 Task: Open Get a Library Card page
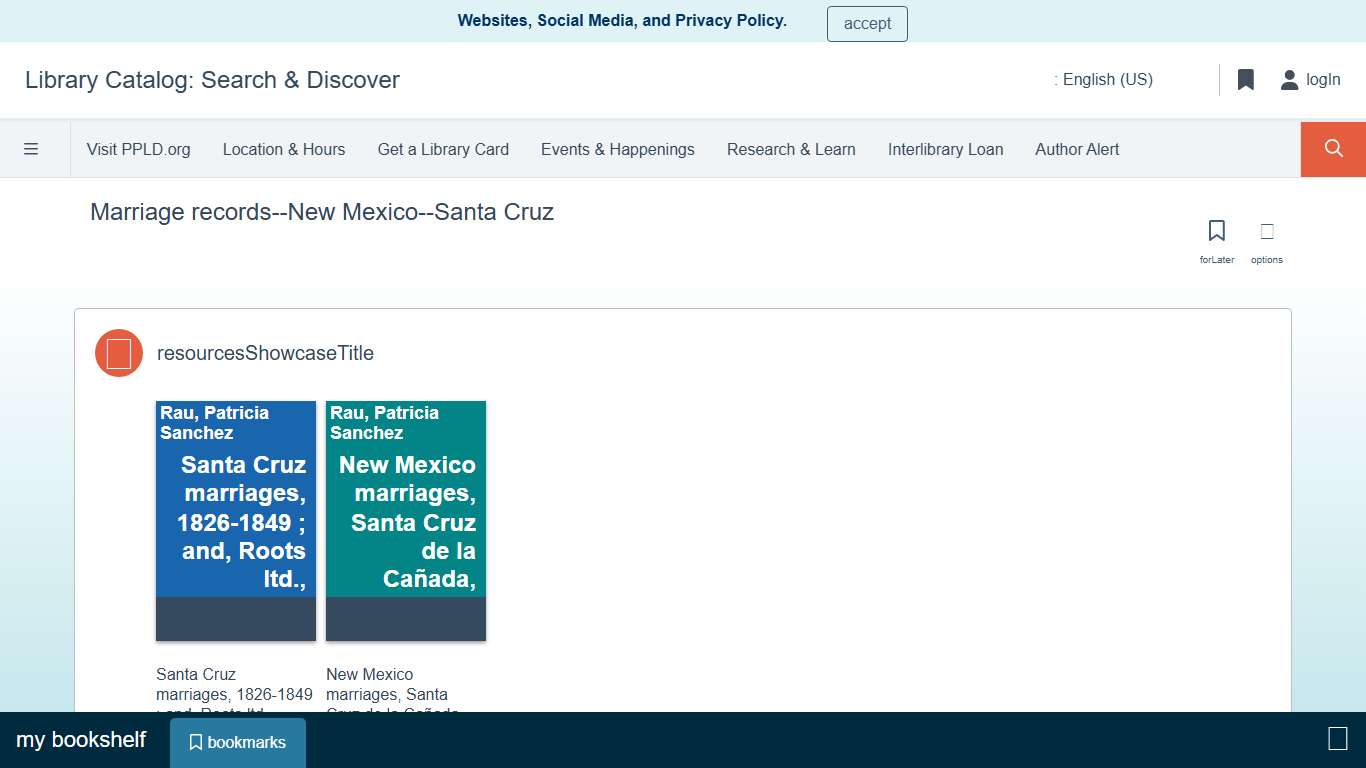tap(443, 148)
